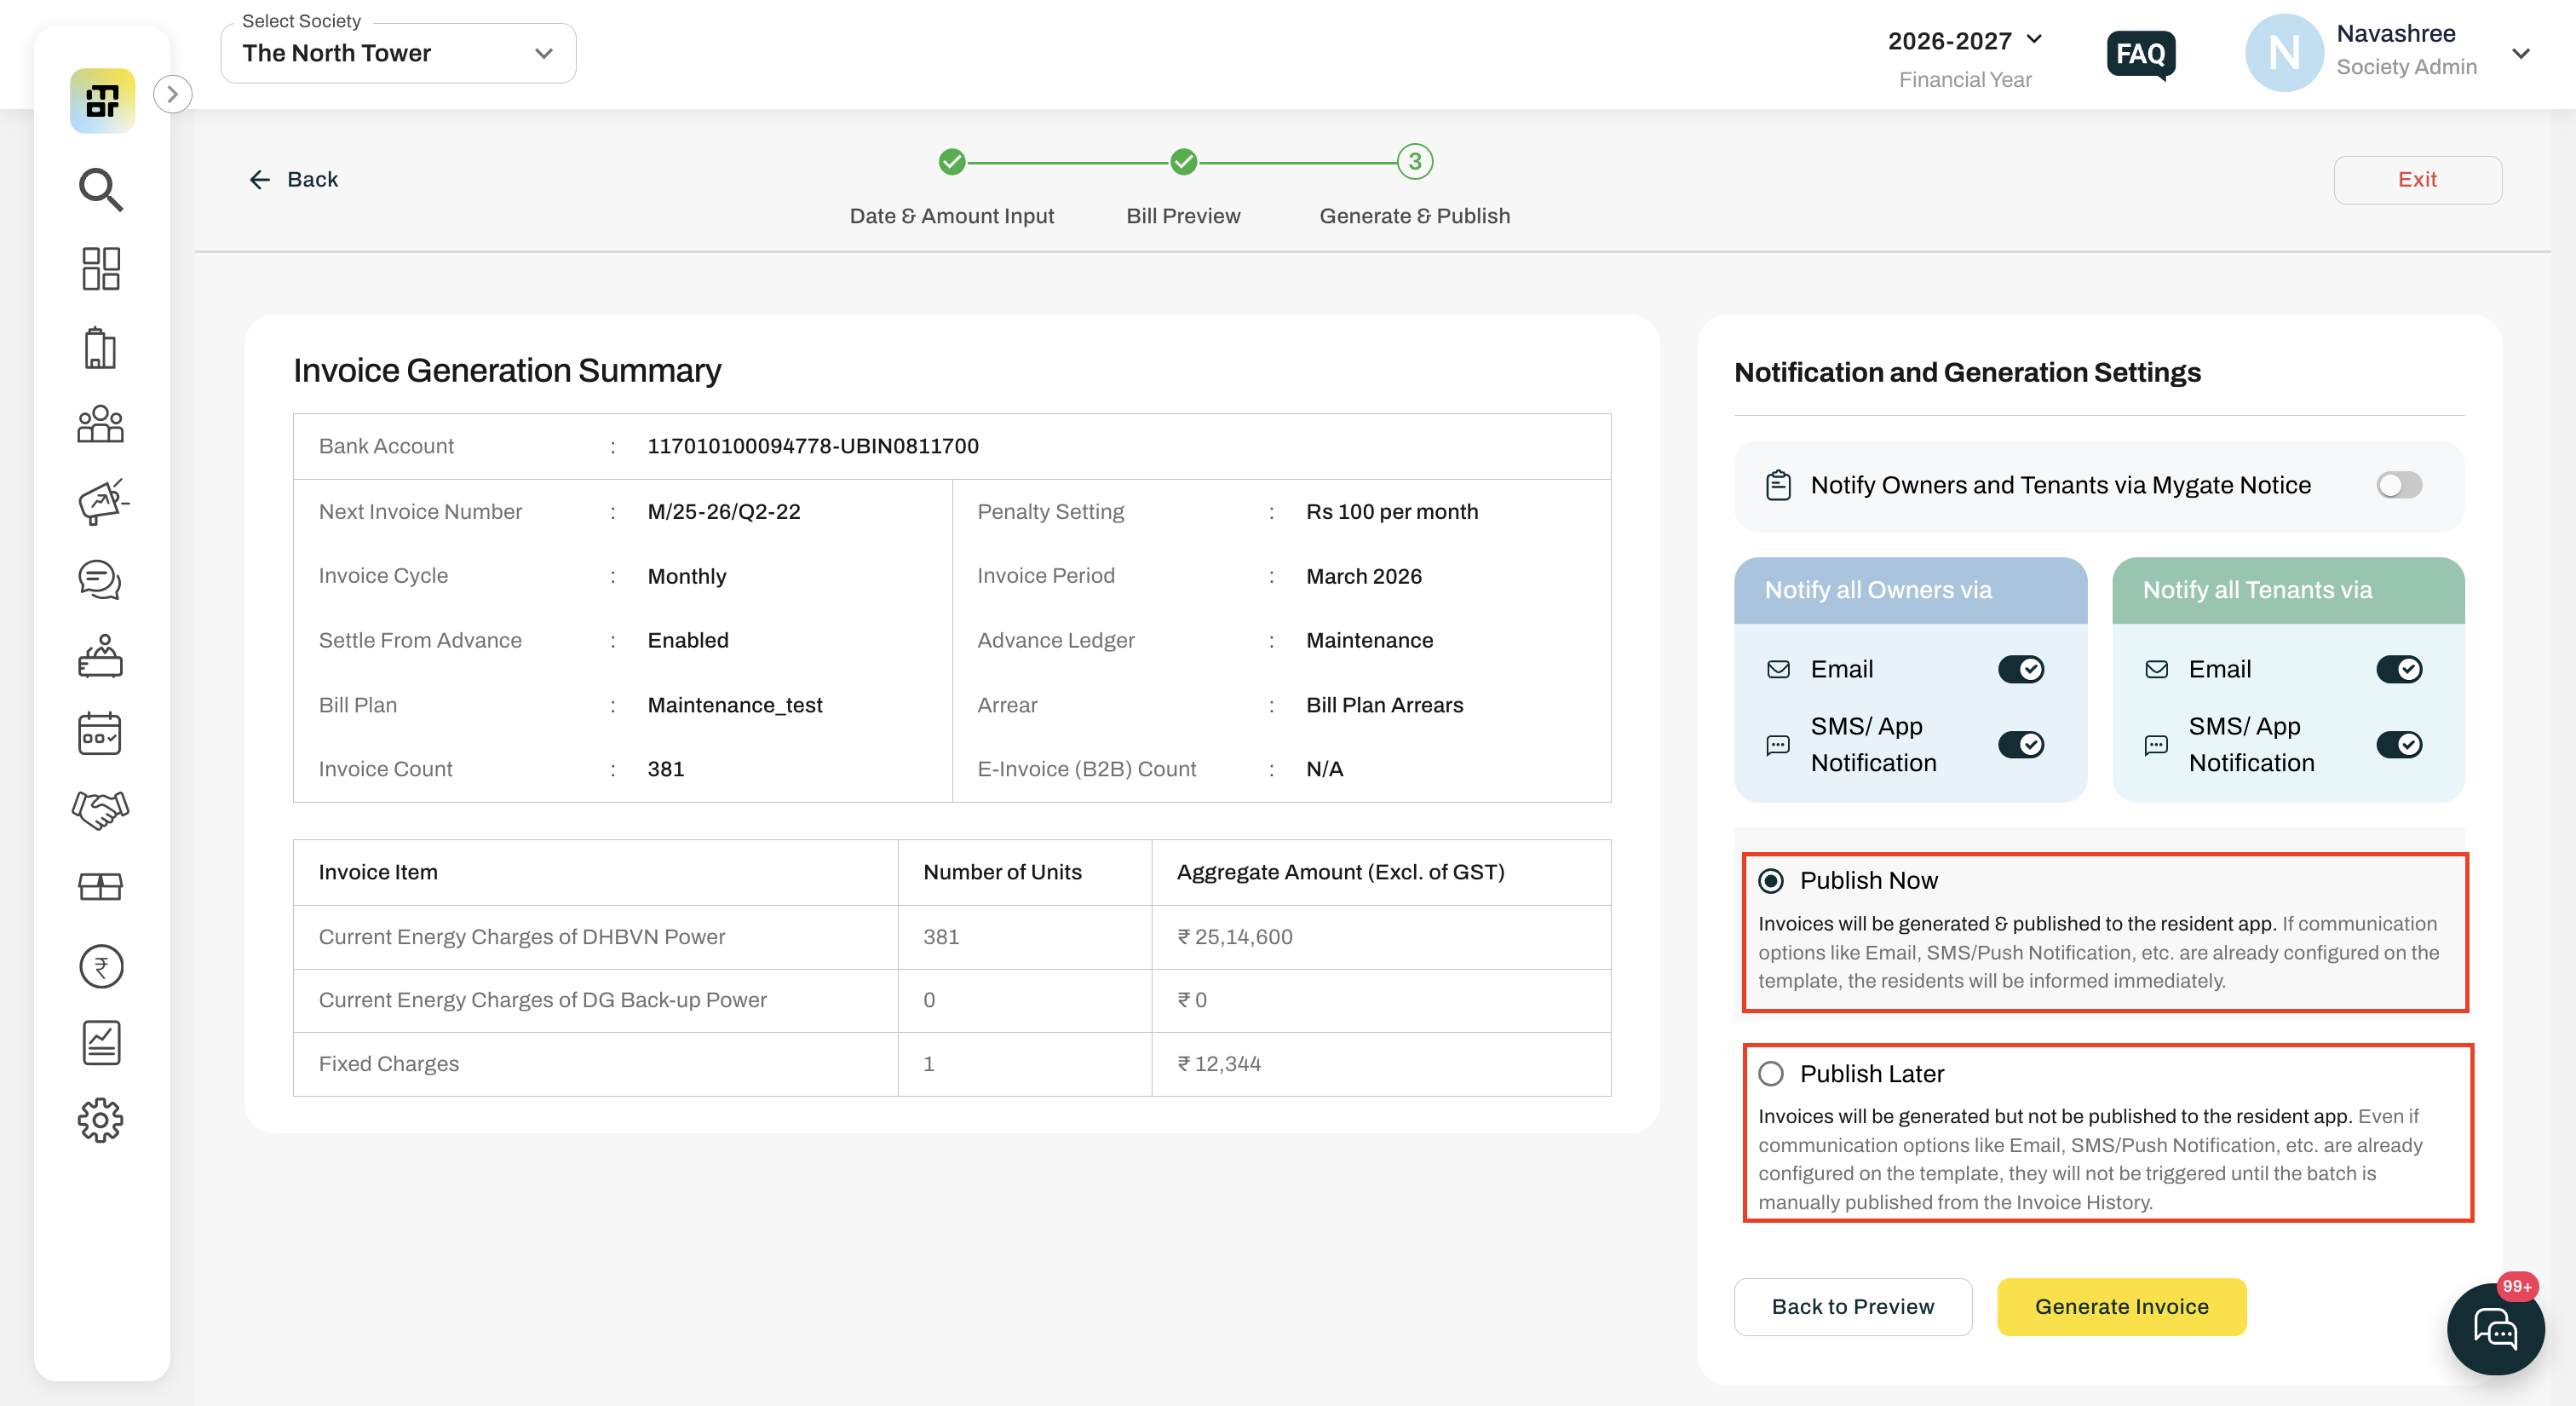Select the Publish Later radio button
The width and height of the screenshot is (2576, 1406).
[x=1771, y=1074]
